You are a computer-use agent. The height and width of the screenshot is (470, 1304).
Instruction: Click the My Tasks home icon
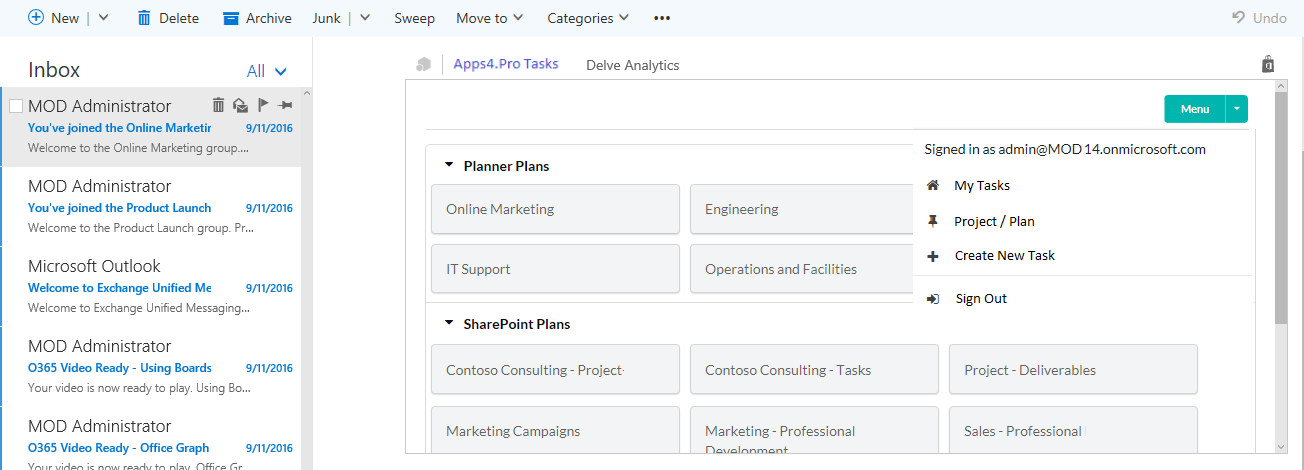pos(933,185)
